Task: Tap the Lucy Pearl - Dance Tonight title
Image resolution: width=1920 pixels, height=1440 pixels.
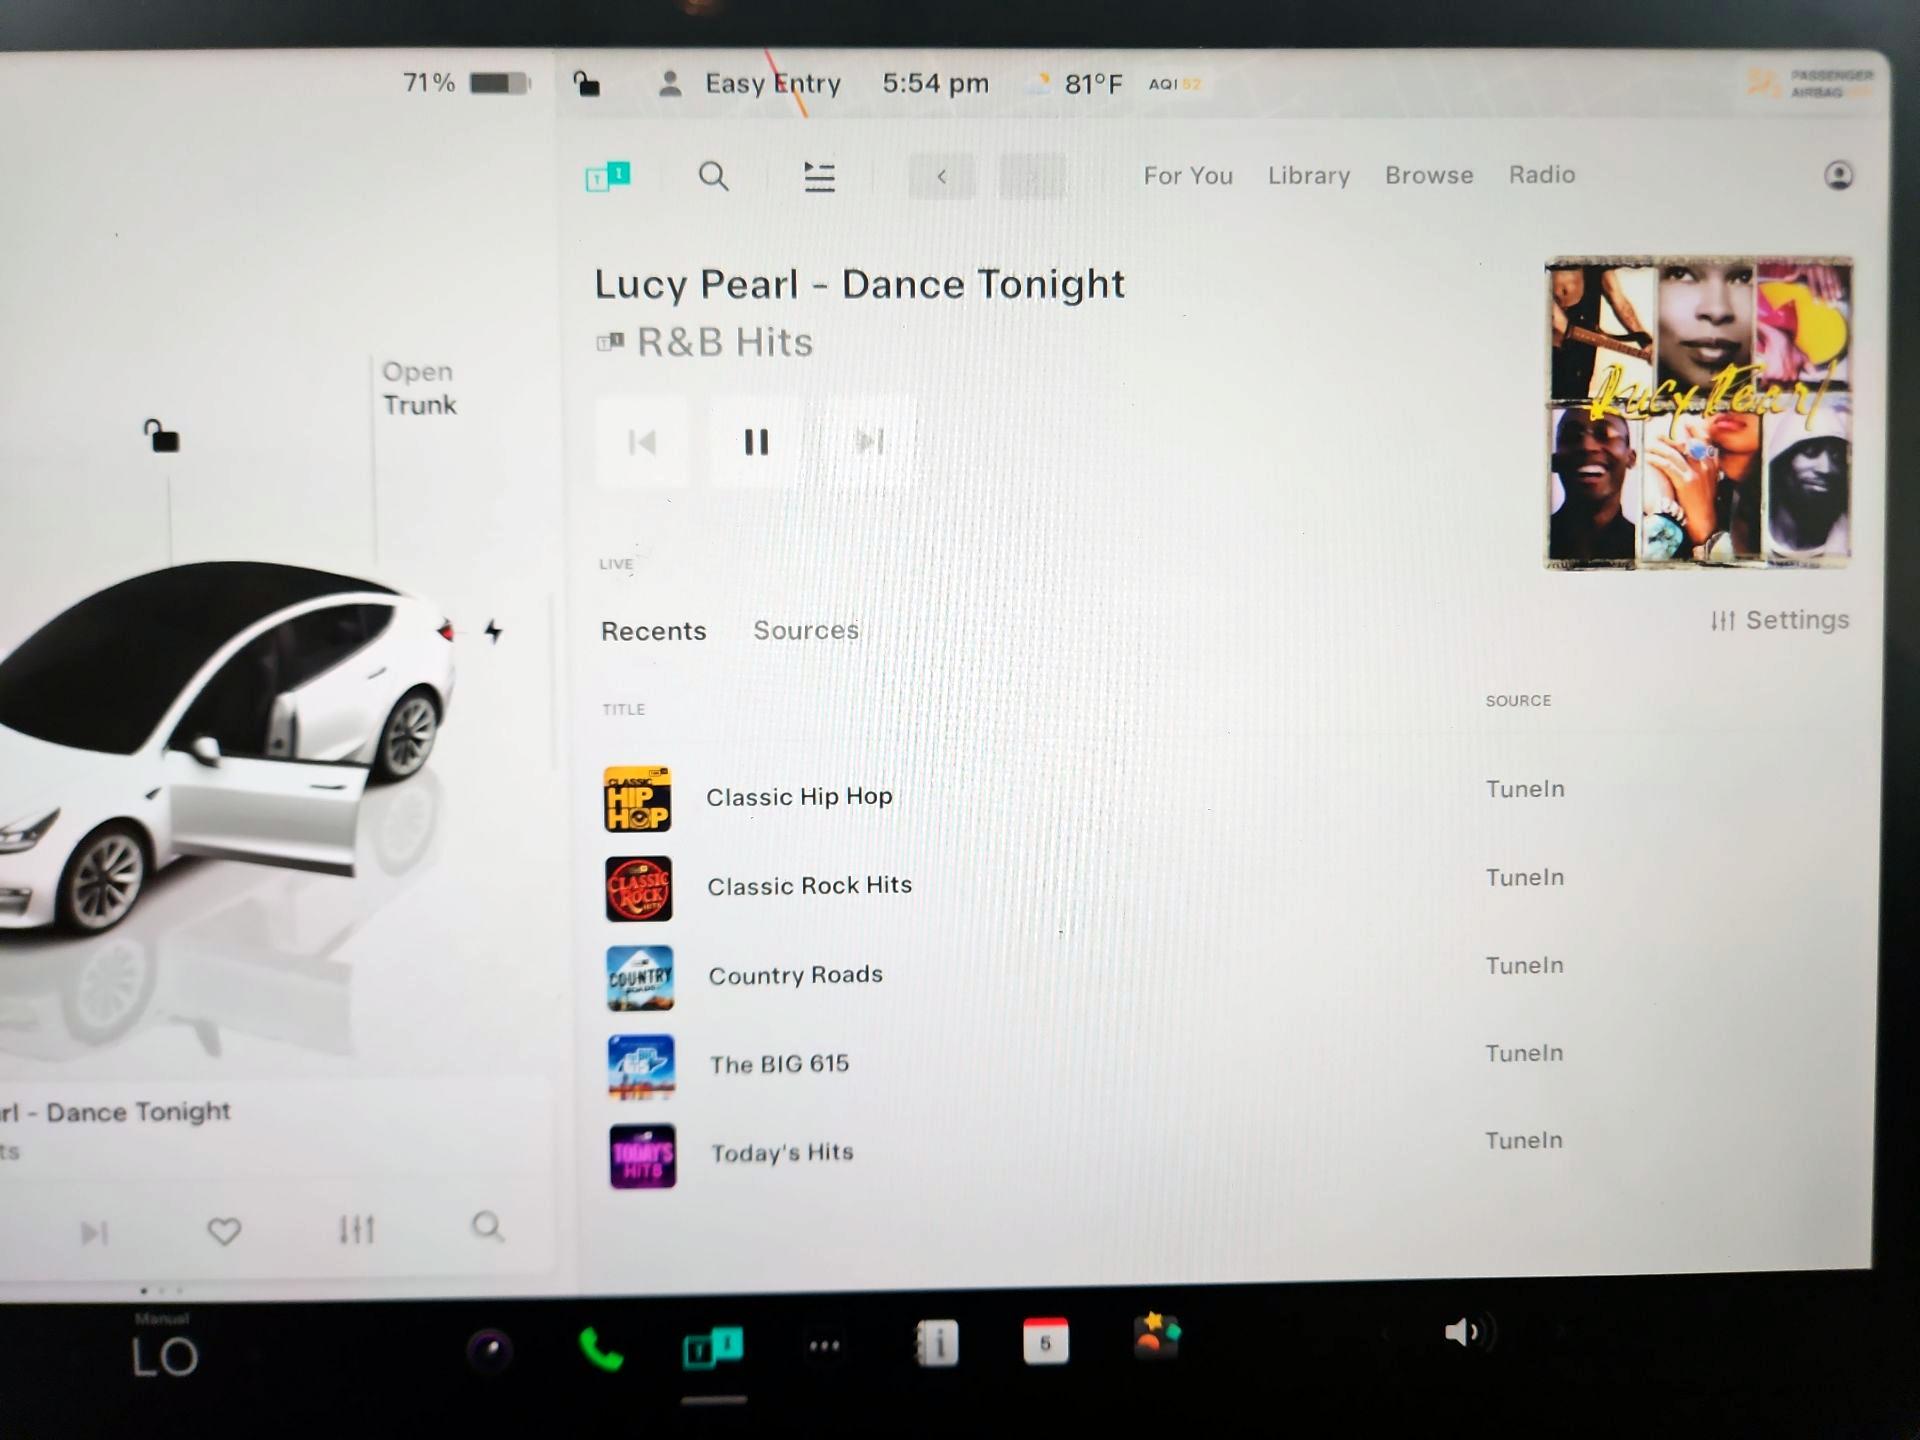Action: pyautogui.click(x=860, y=285)
